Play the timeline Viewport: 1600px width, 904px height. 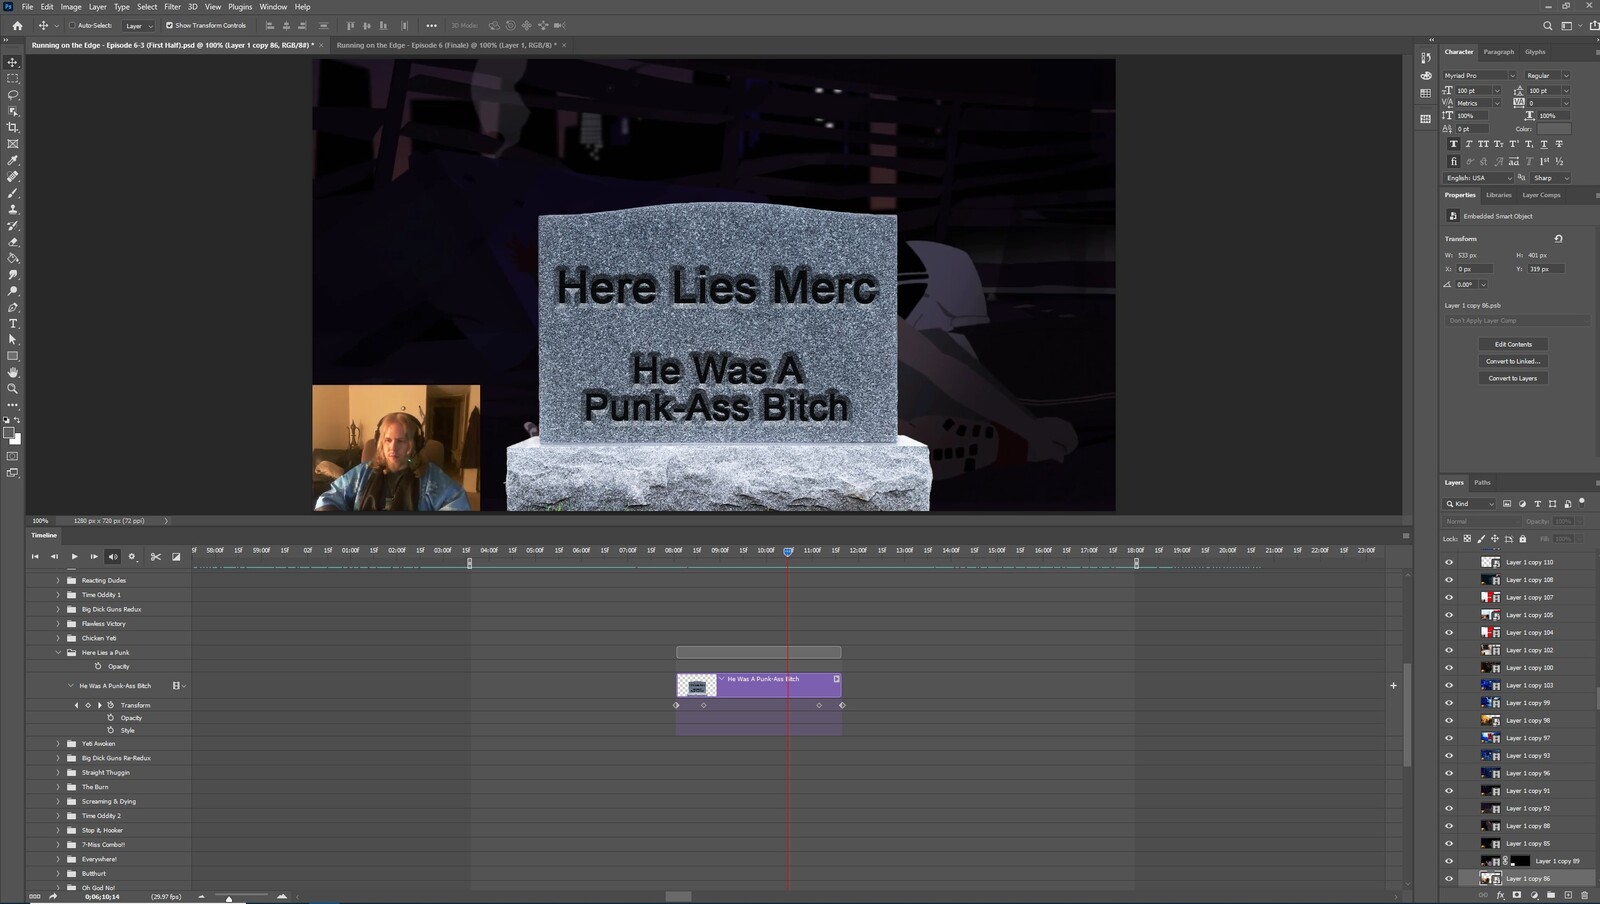click(74, 557)
